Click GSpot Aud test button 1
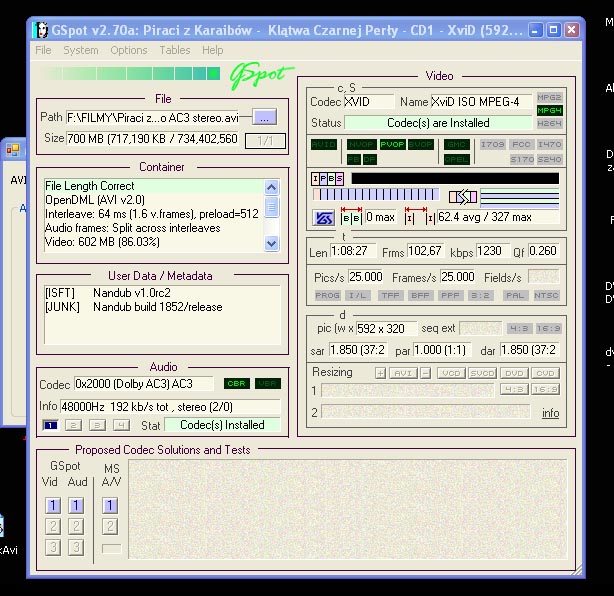 tap(76, 506)
